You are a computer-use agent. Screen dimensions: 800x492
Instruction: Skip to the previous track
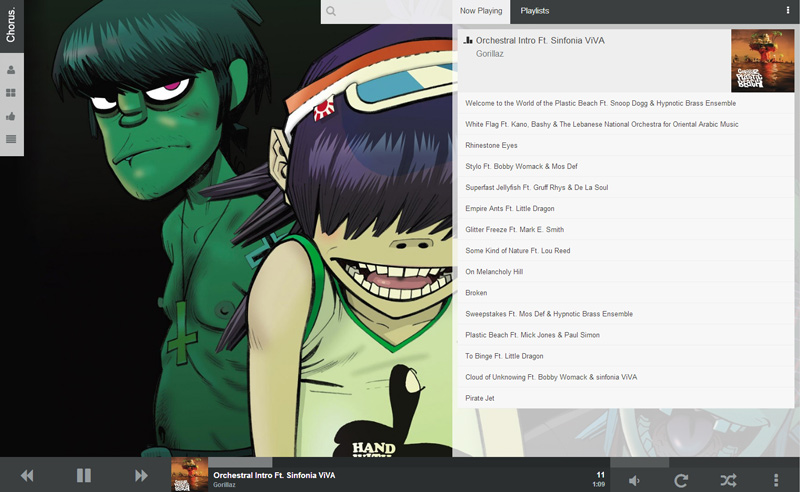[27, 476]
